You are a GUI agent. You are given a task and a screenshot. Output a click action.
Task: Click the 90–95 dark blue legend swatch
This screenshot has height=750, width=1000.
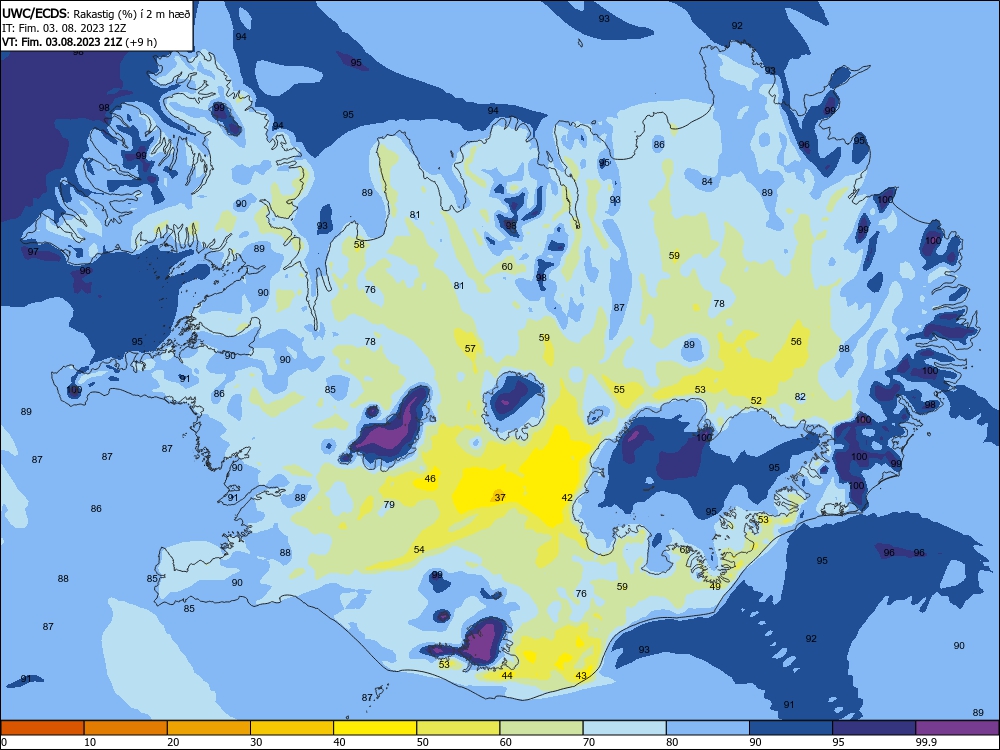tap(791, 728)
